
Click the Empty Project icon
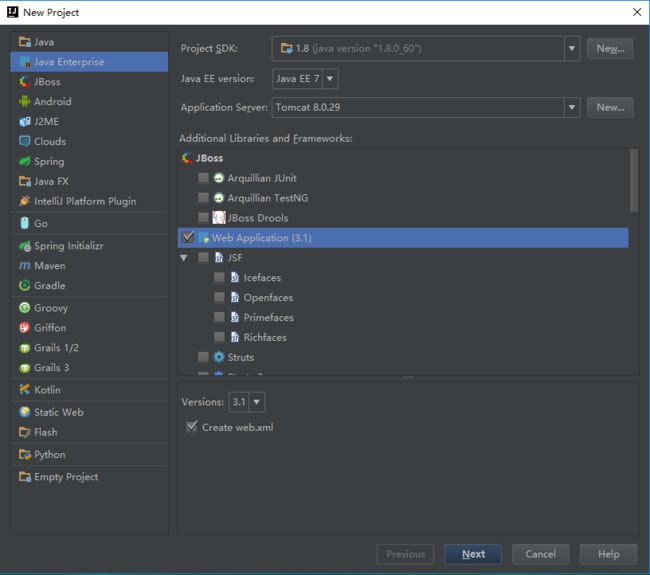pos(24,477)
